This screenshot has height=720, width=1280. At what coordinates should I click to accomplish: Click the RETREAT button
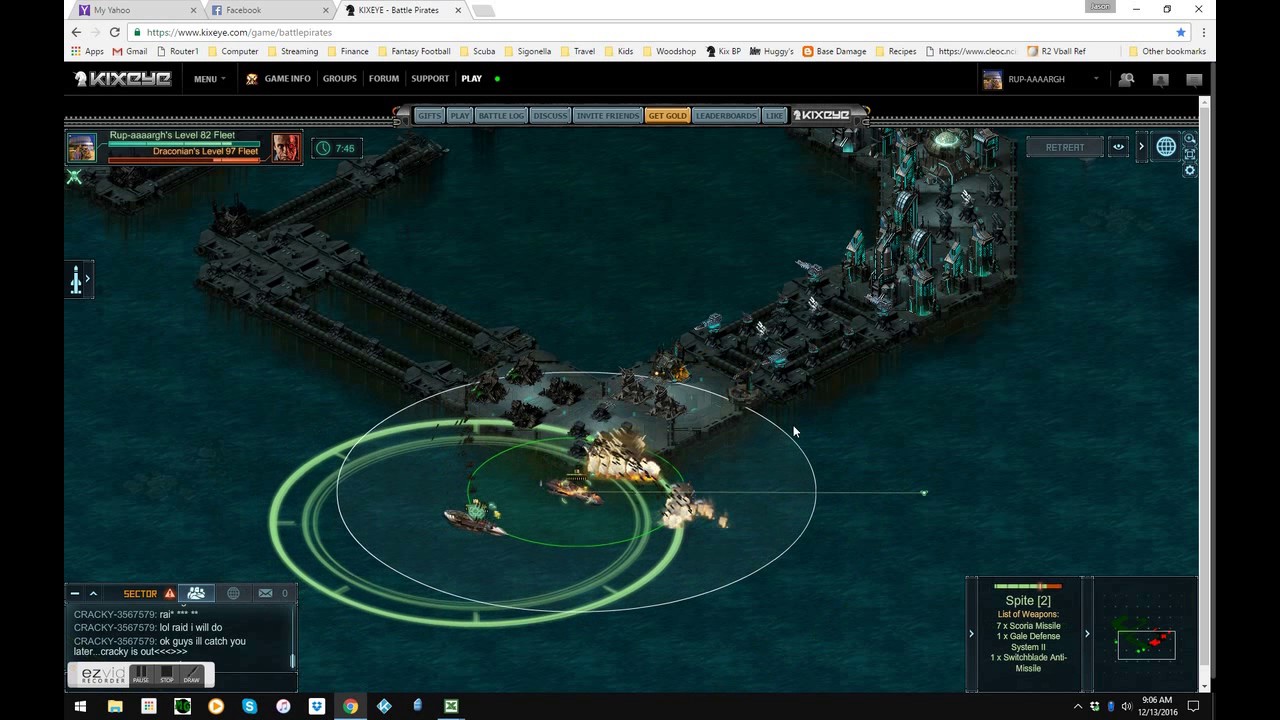pos(1065,147)
